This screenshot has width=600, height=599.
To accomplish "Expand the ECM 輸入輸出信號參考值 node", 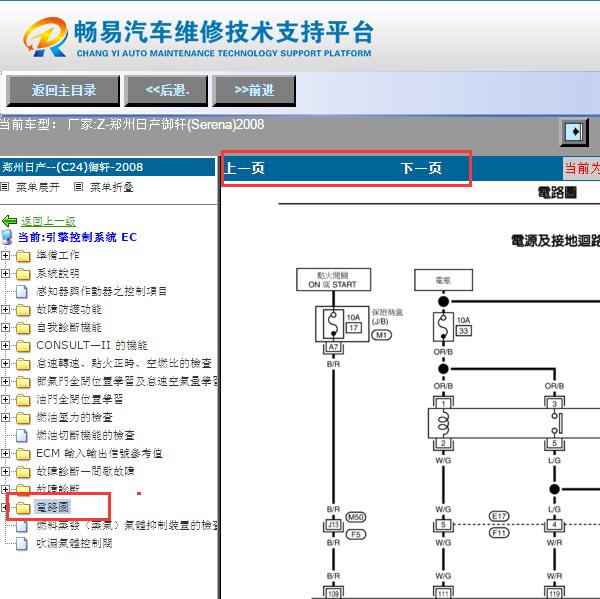I will click(5, 454).
